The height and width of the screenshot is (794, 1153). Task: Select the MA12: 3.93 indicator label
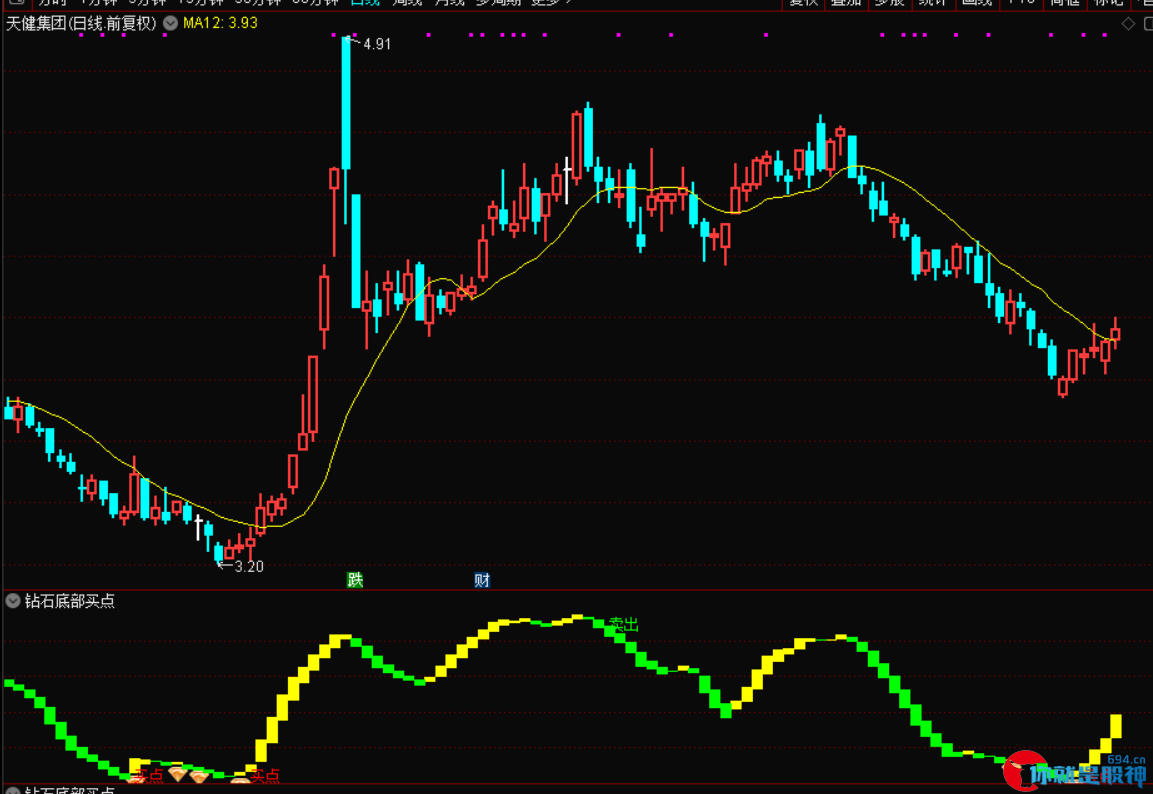click(x=221, y=24)
